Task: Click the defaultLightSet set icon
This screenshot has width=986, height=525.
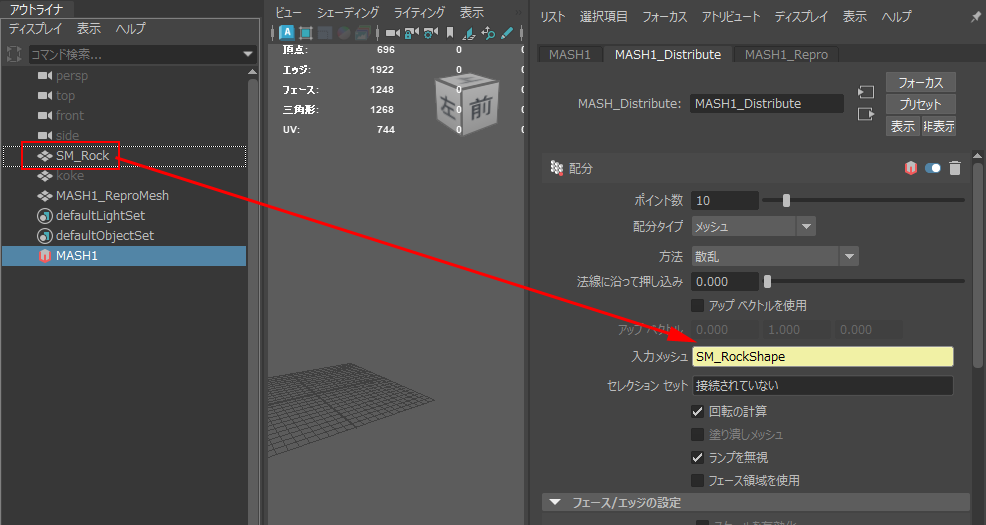Action: (x=44, y=216)
